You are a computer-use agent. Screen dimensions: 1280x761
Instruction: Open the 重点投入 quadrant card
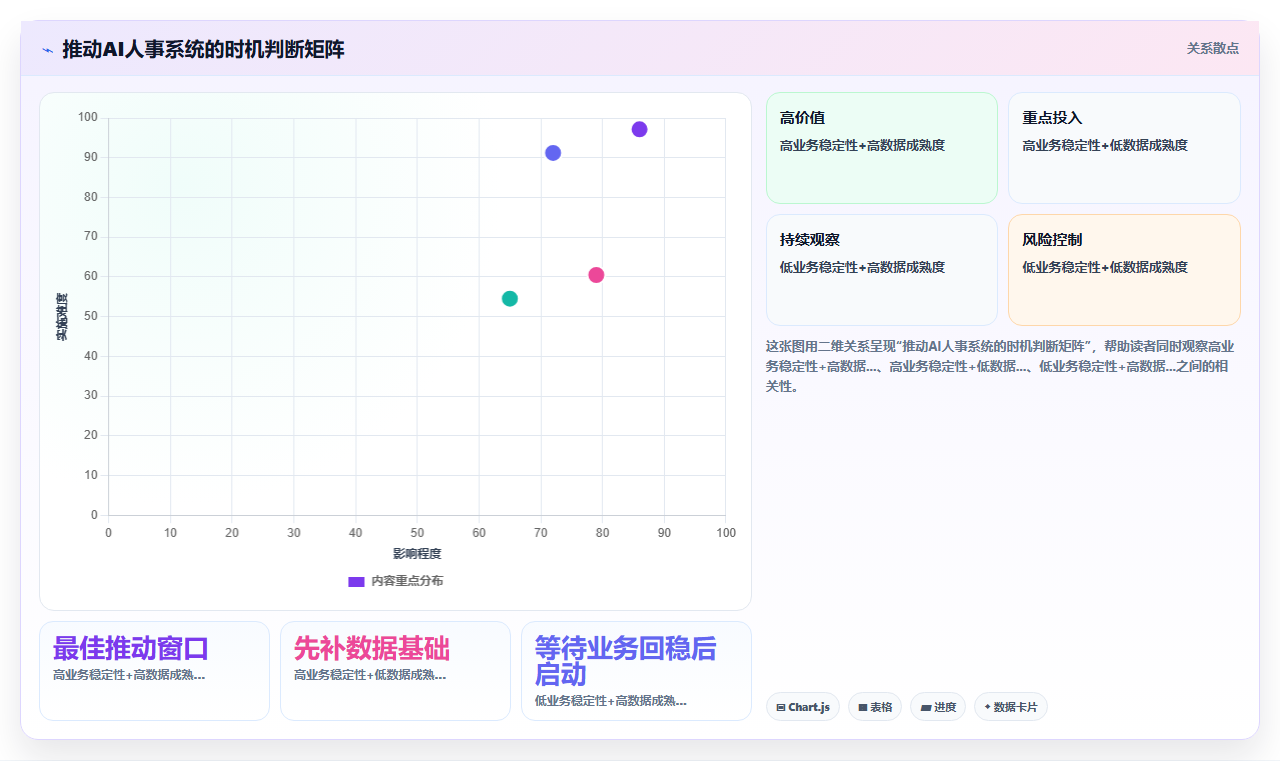[x=1124, y=148]
